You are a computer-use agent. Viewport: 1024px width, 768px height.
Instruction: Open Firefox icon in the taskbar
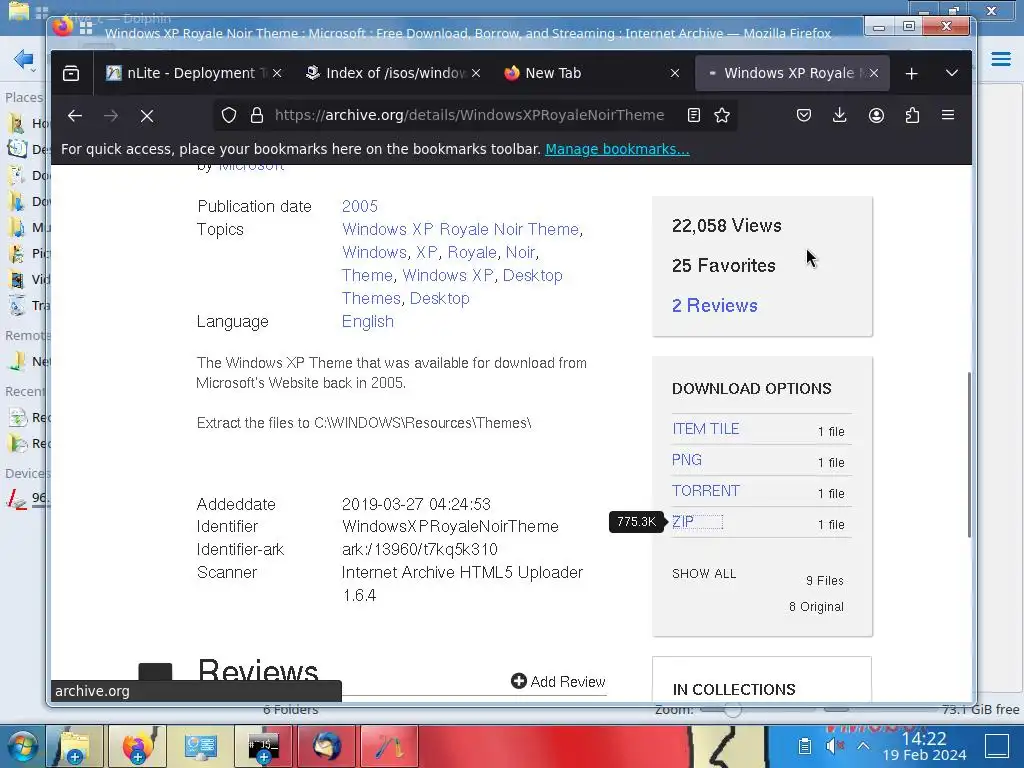click(136, 746)
